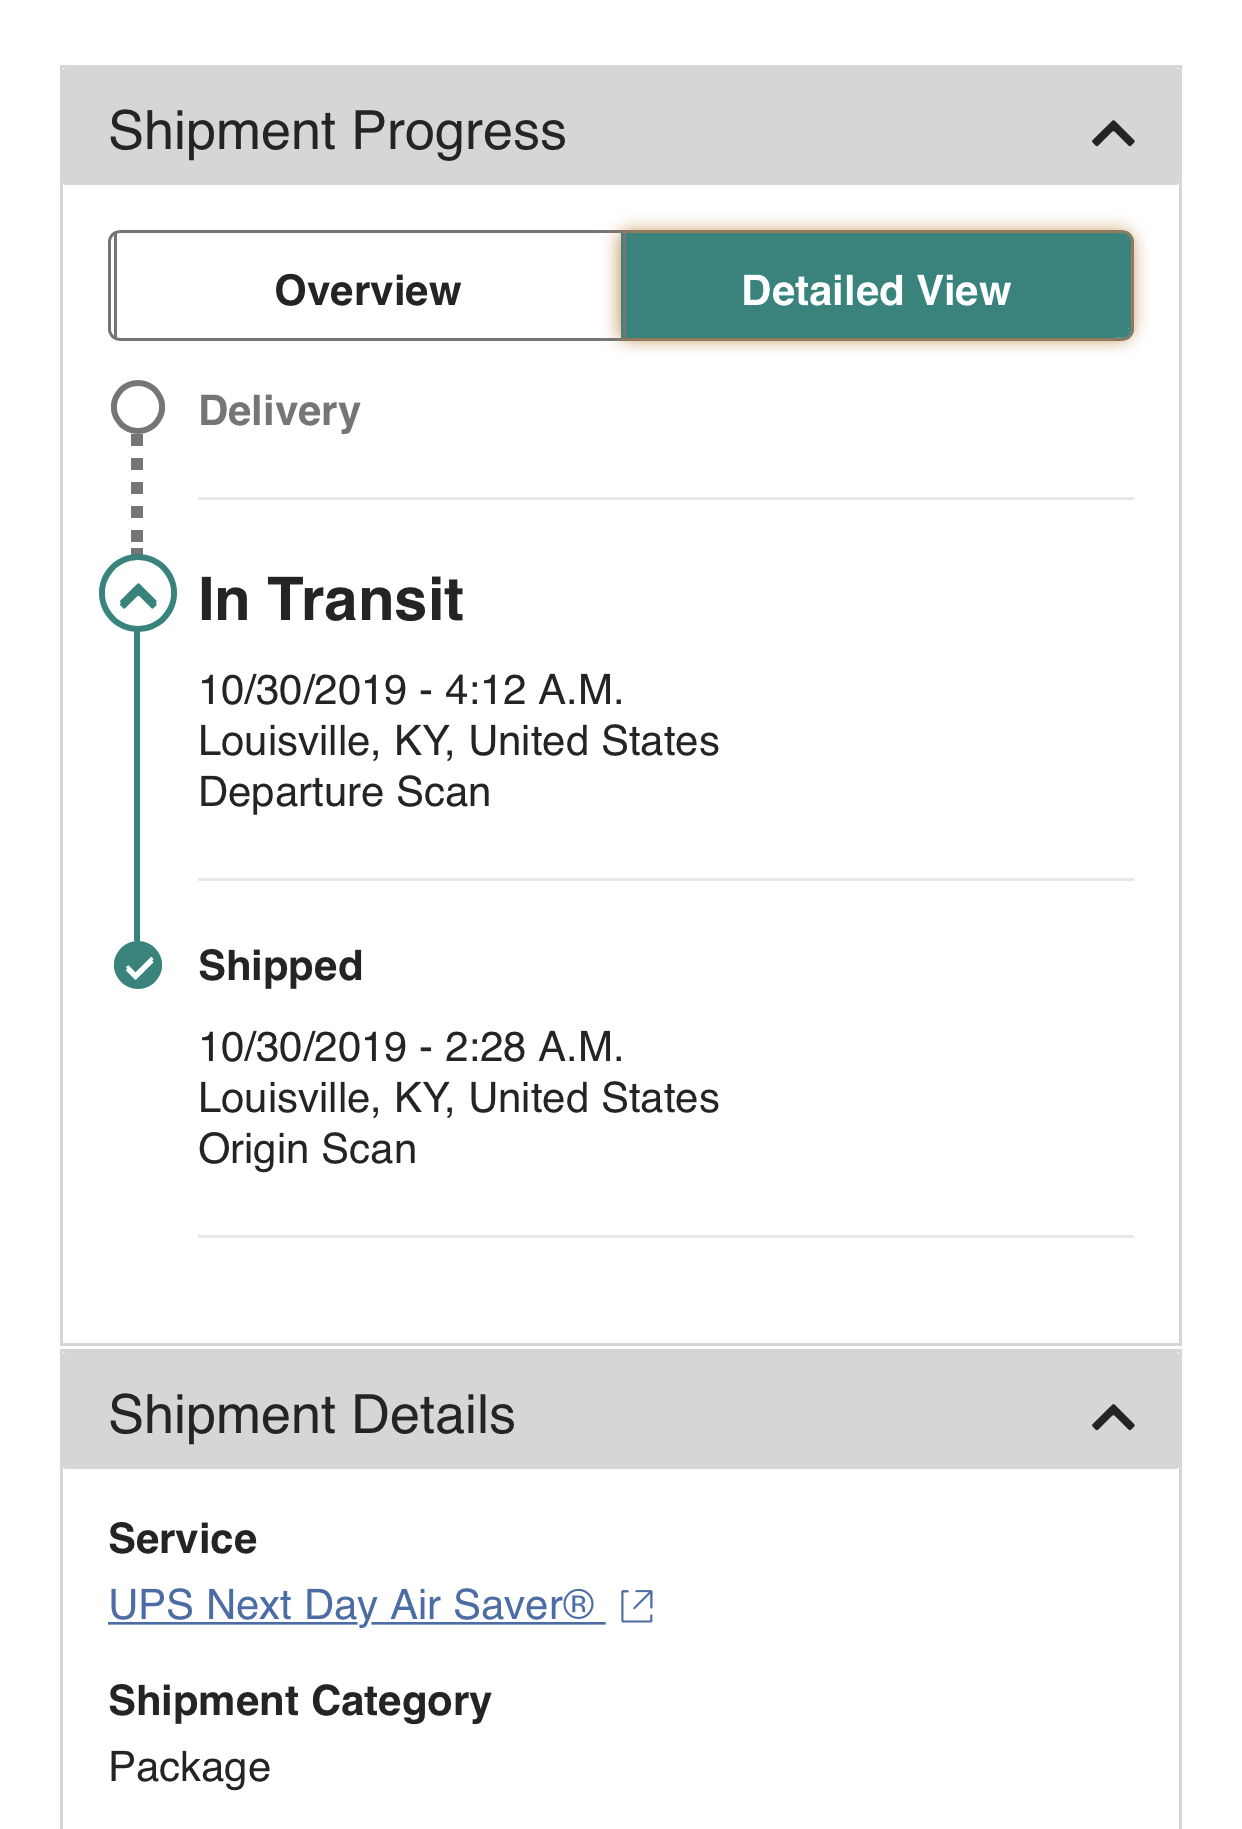This screenshot has height=1829, width=1242.
Task: Click the Shipment Category label
Action: tap(299, 1701)
